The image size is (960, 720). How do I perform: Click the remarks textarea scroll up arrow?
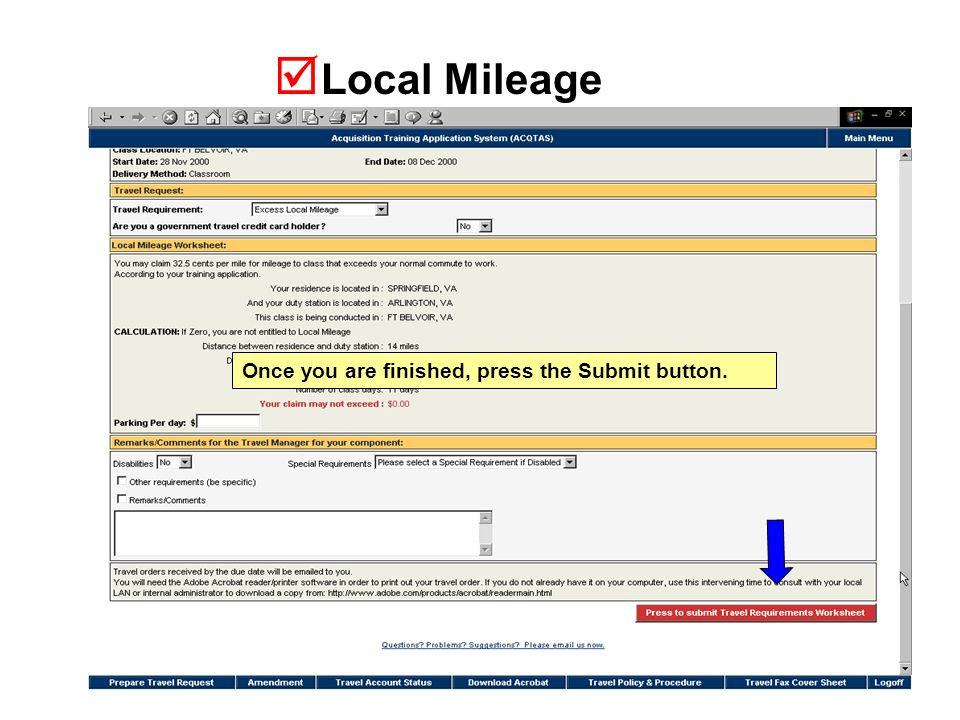(x=486, y=518)
